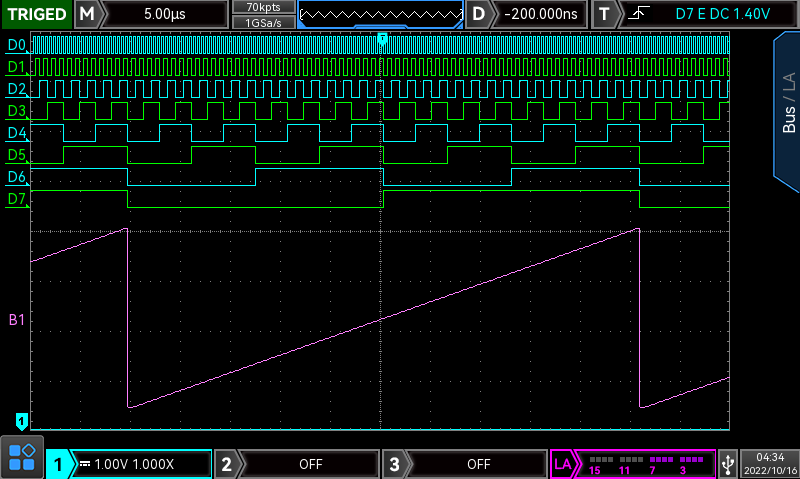Toggle channel 3 from OFF
The width and height of the screenshot is (800, 479).
coord(465,464)
